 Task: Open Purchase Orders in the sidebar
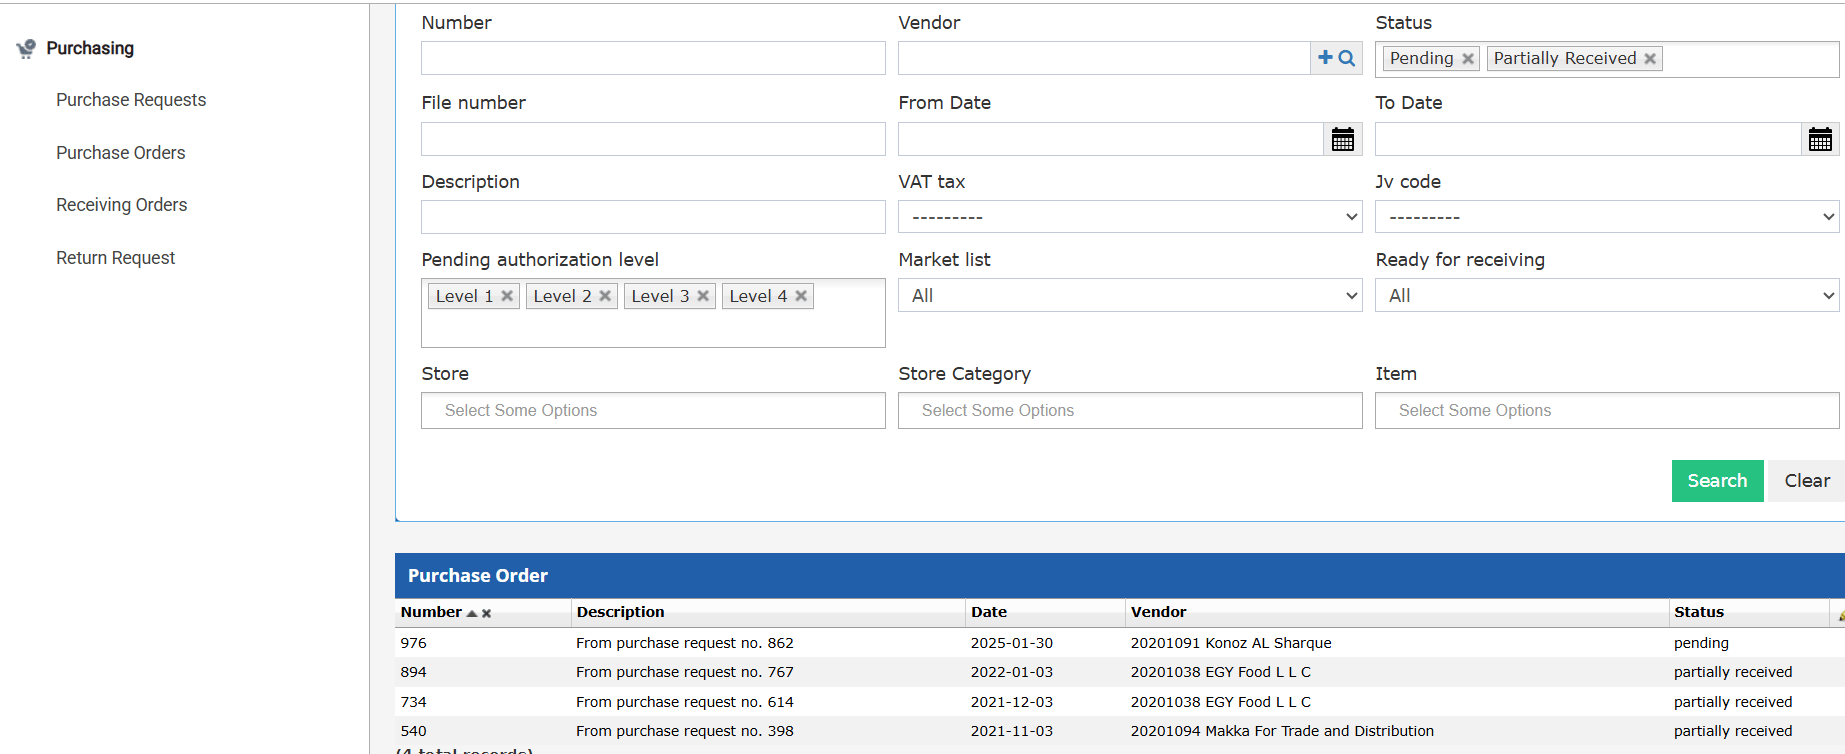pyautogui.click(x=121, y=153)
